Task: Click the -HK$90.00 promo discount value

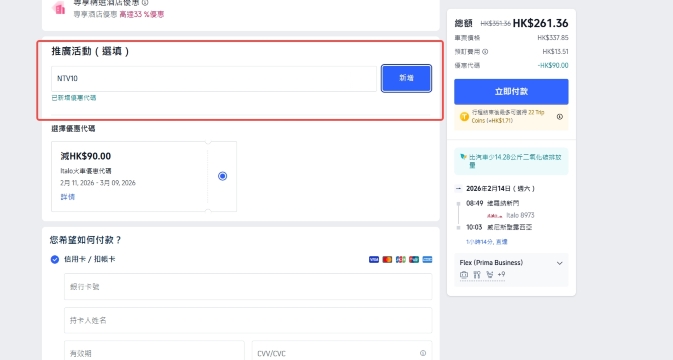Action: click(553, 66)
